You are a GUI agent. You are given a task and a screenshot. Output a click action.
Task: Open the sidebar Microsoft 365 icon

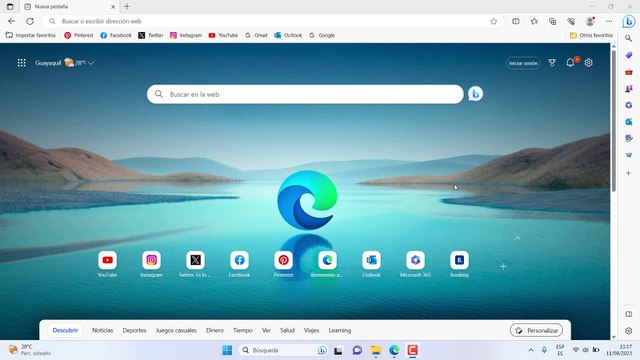[x=629, y=105]
